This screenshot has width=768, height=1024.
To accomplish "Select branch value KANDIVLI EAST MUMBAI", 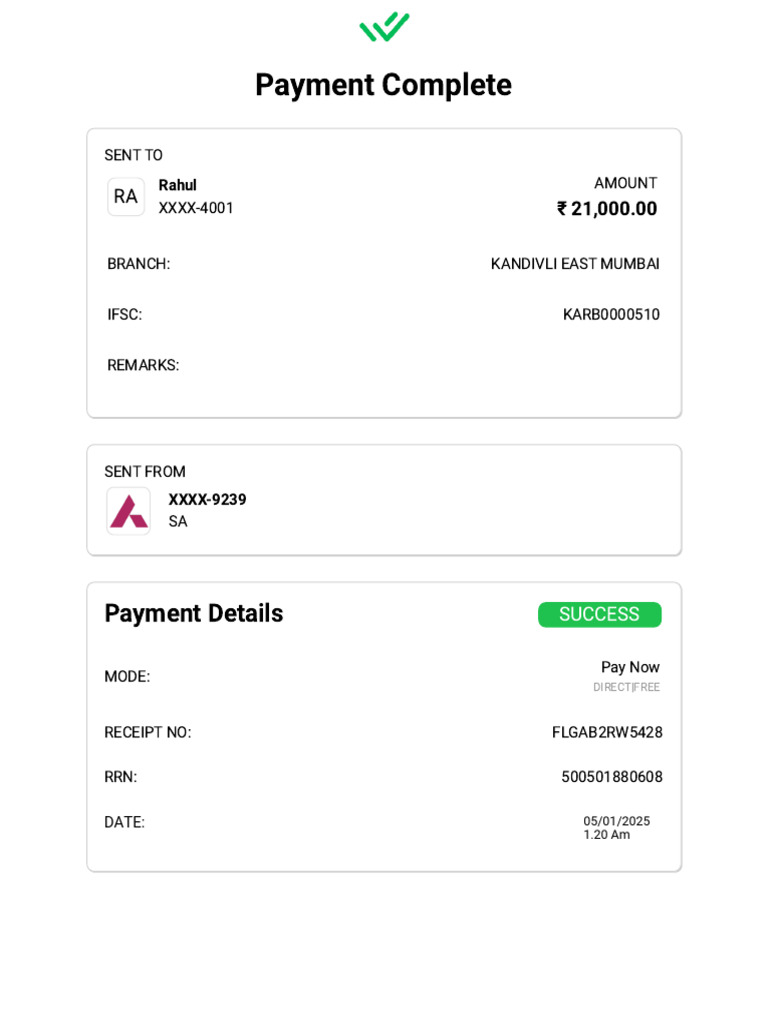I will tap(575, 264).
